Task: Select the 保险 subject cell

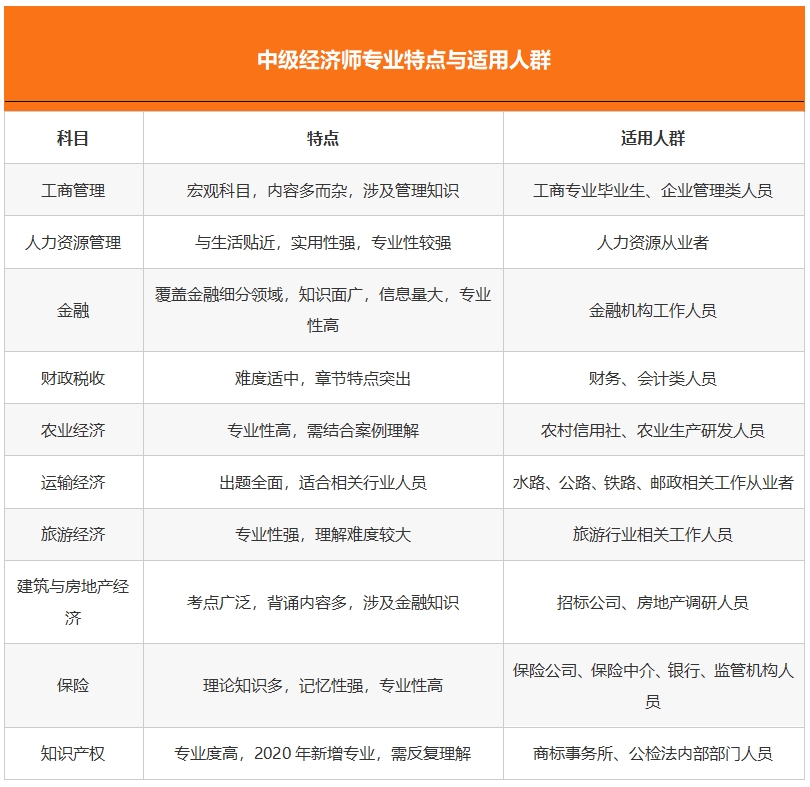Action: coord(73,686)
